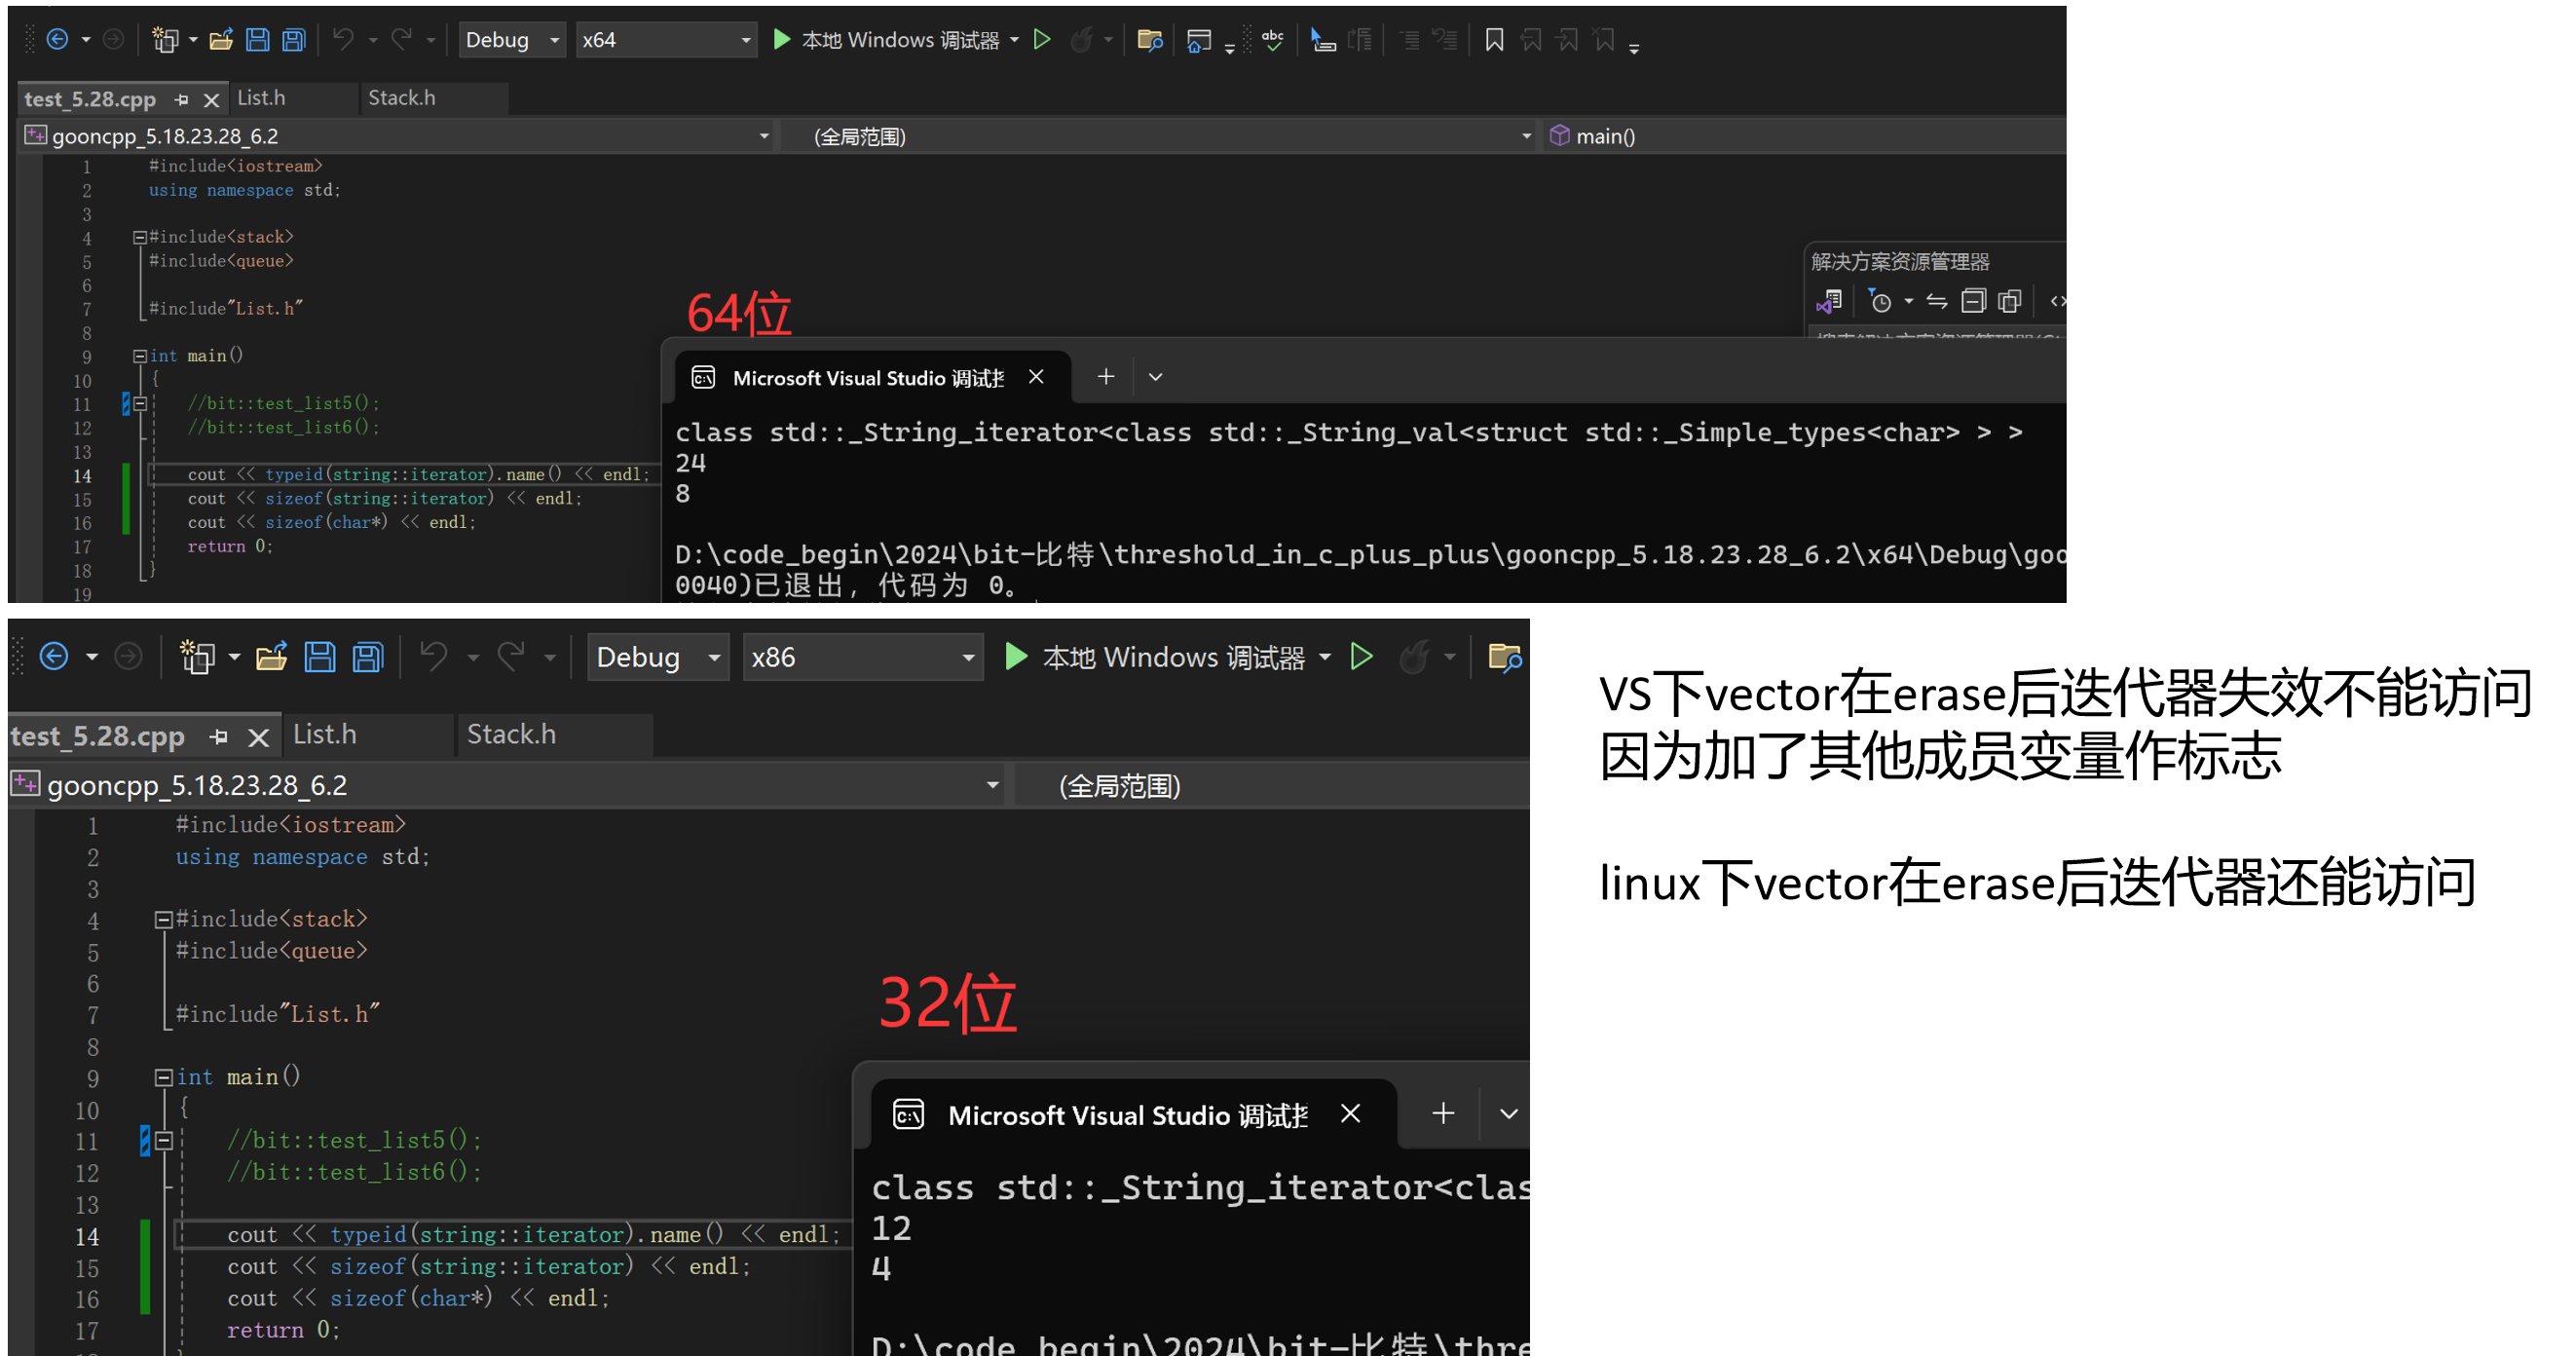Click the open file icon in lower toolbar
Screen dimensions: 2576x1356
pos(271,657)
